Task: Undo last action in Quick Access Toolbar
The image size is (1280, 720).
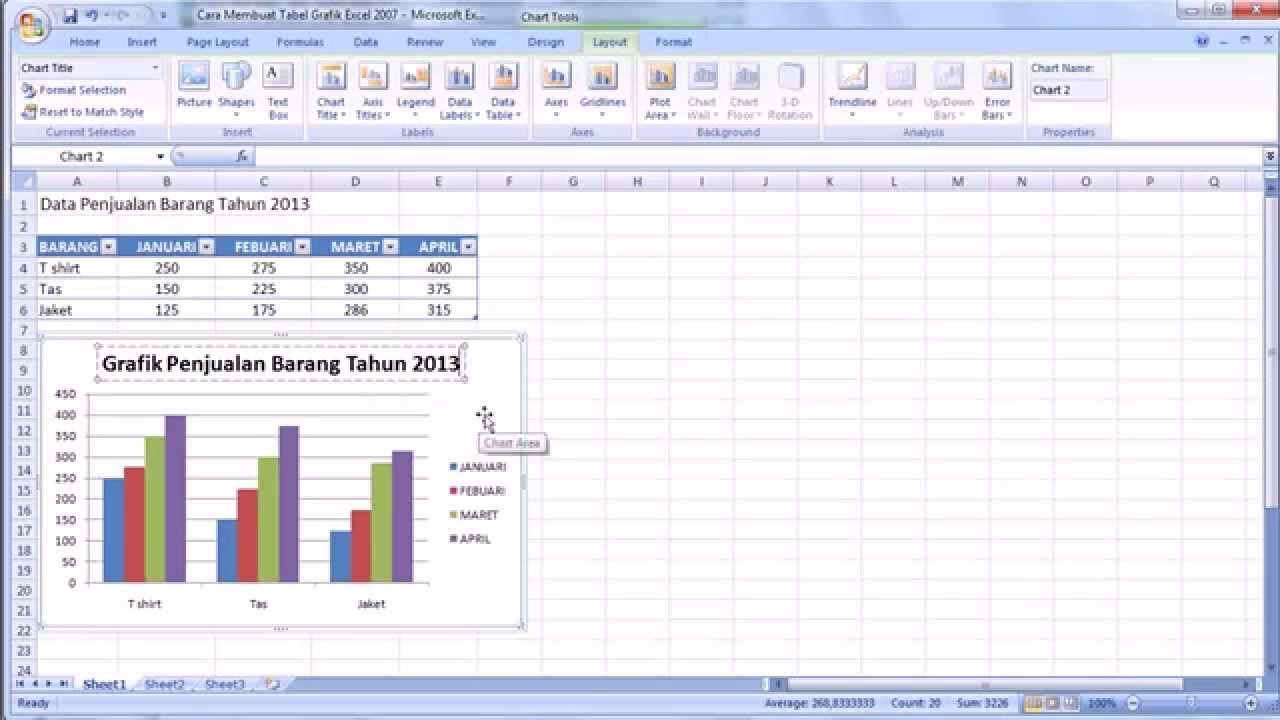Action: click(92, 16)
